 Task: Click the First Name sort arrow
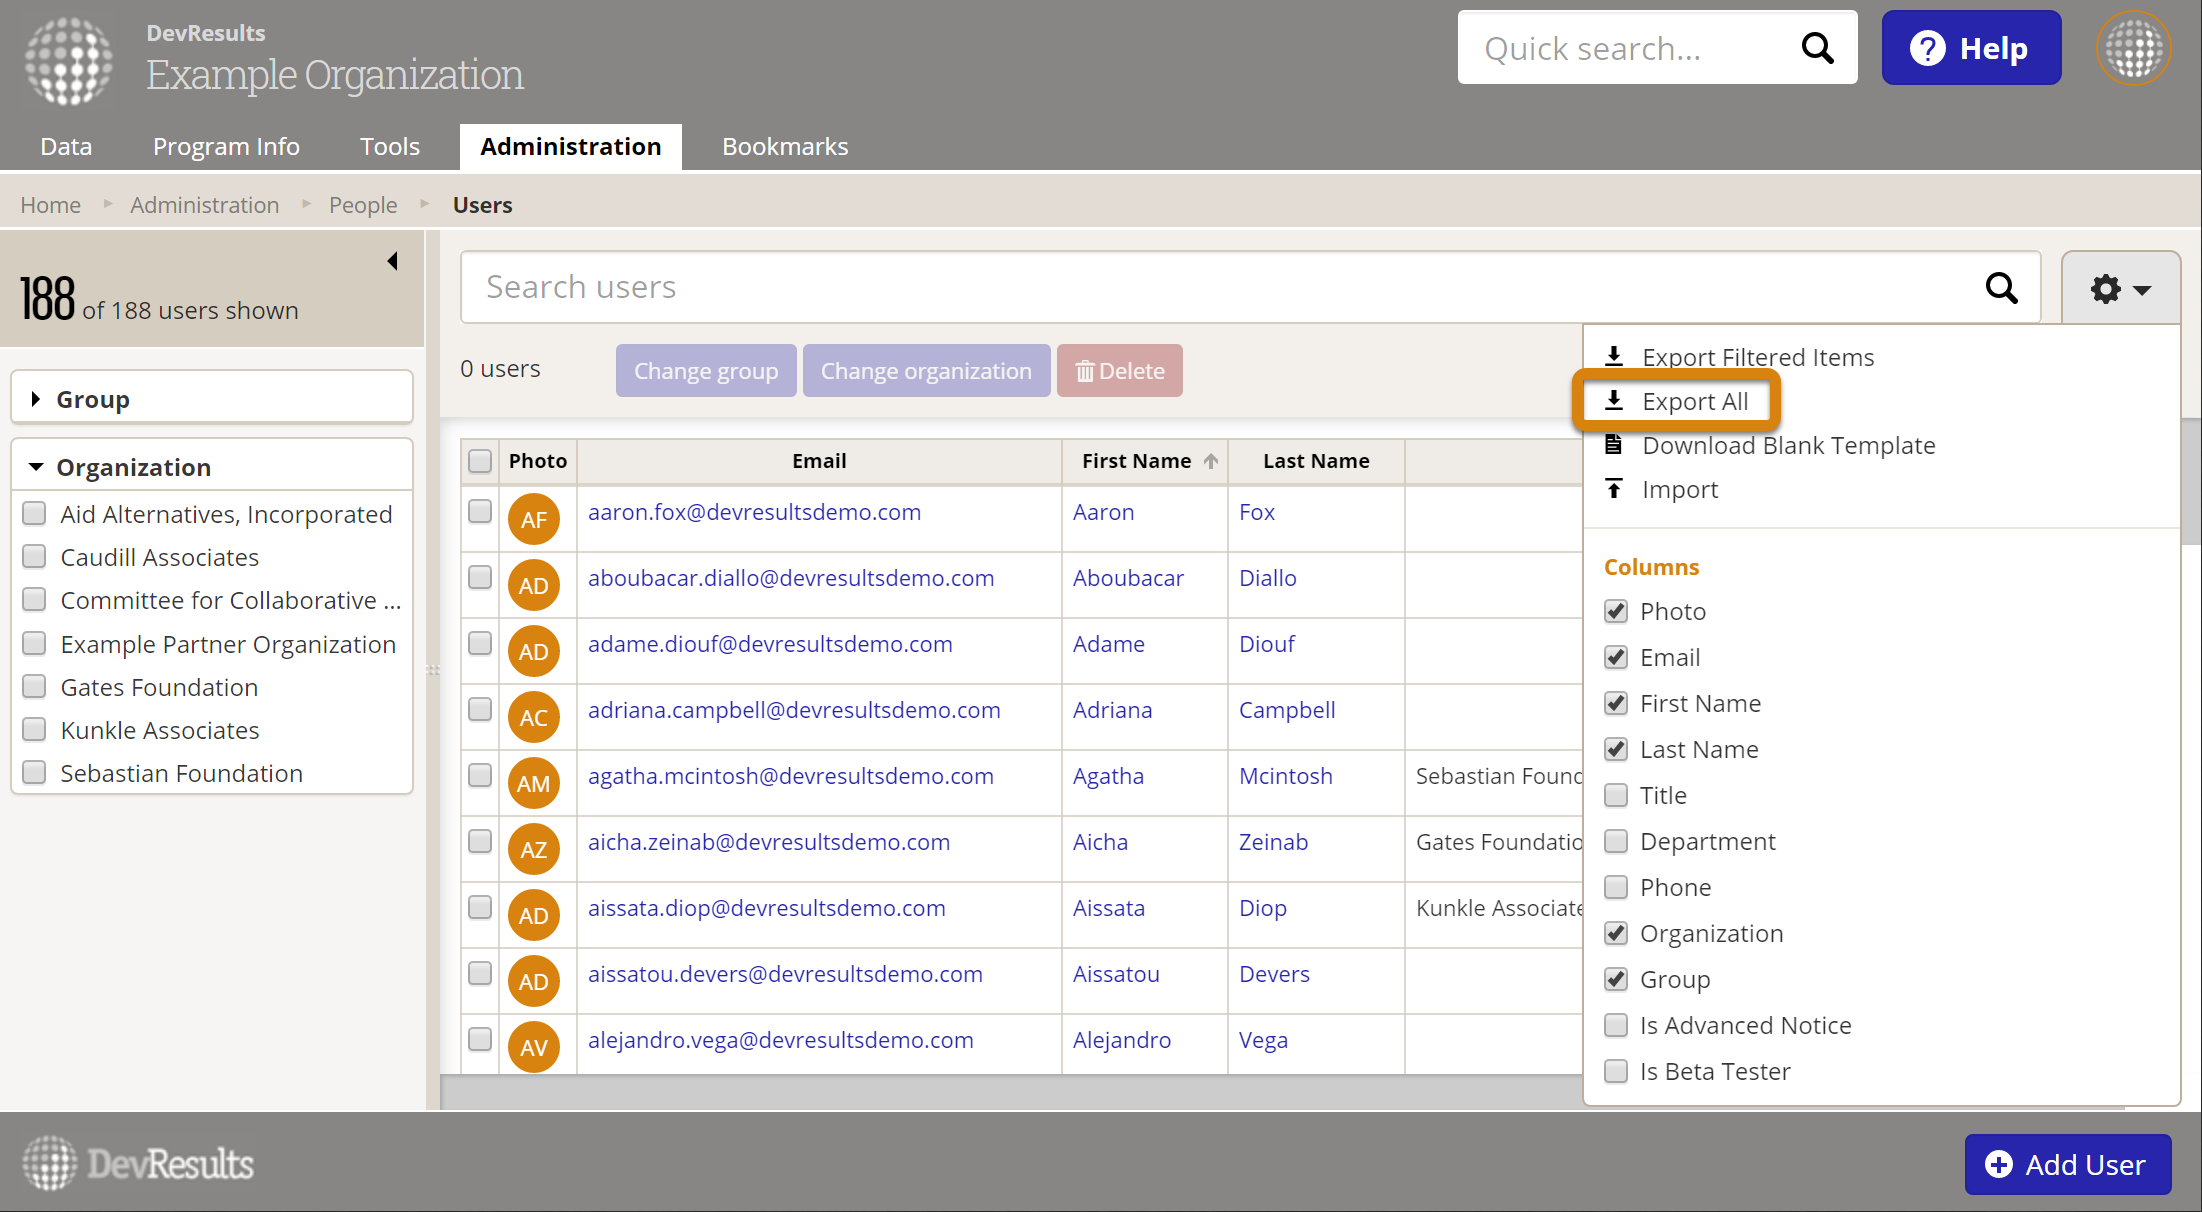pyautogui.click(x=1211, y=461)
